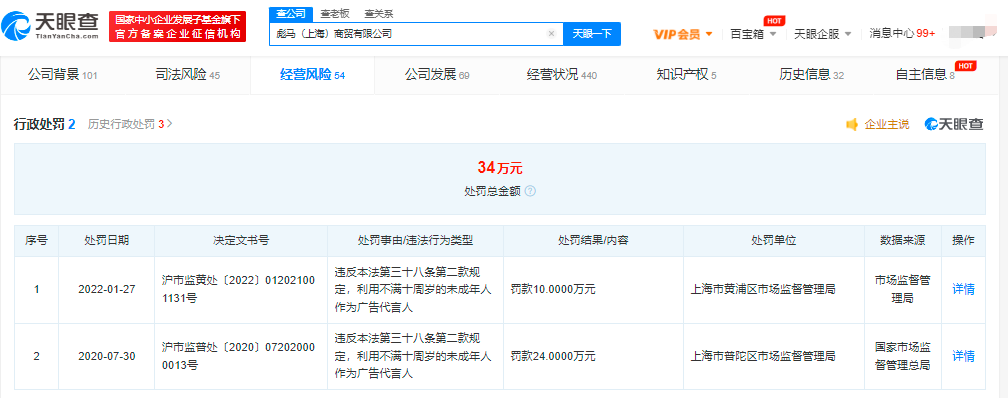Select the 查关系 search tab

tap(379, 13)
